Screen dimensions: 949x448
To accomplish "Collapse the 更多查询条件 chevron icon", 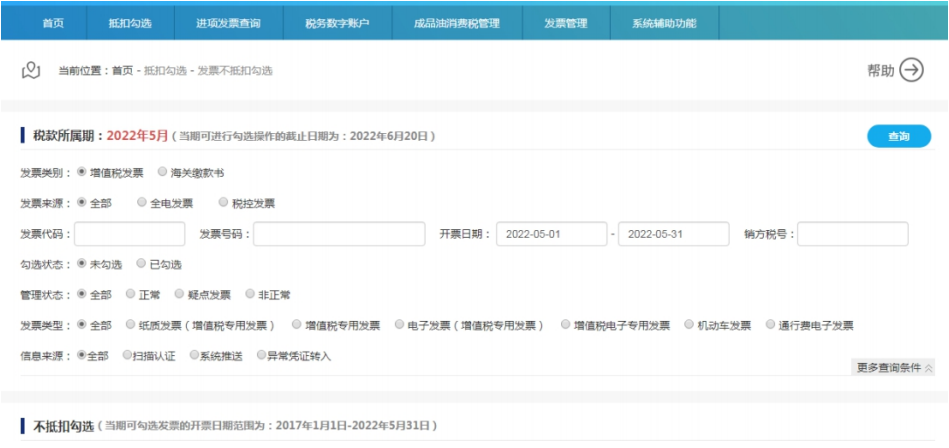I will click(928, 367).
